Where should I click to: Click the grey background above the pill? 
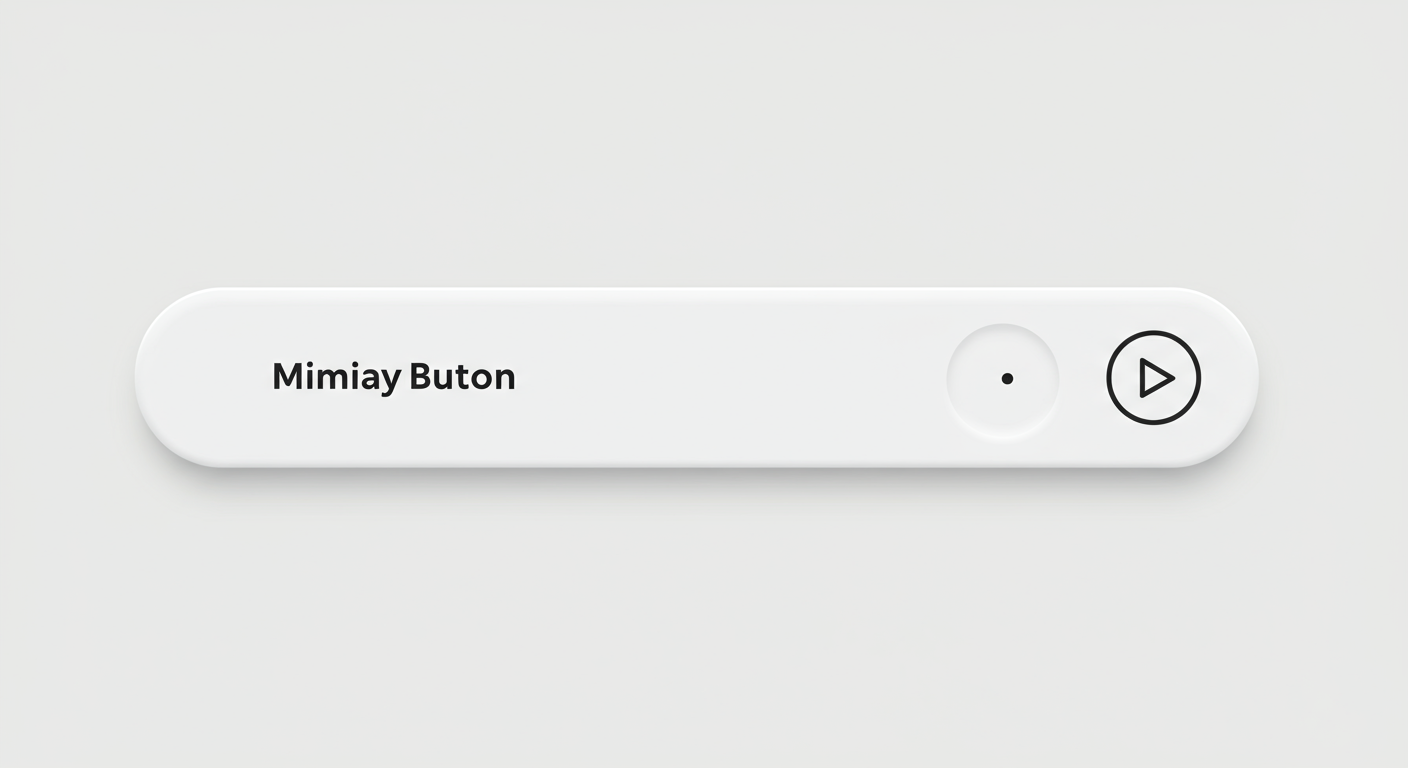pos(700,150)
